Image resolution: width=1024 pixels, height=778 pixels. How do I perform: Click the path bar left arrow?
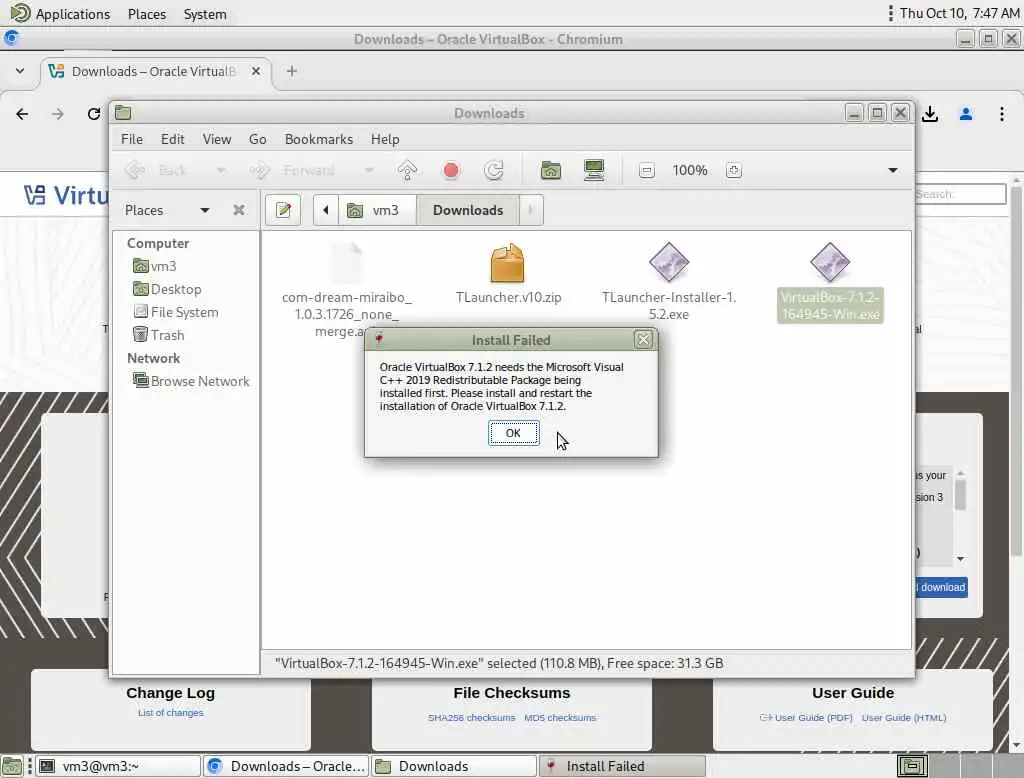[x=325, y=210]
